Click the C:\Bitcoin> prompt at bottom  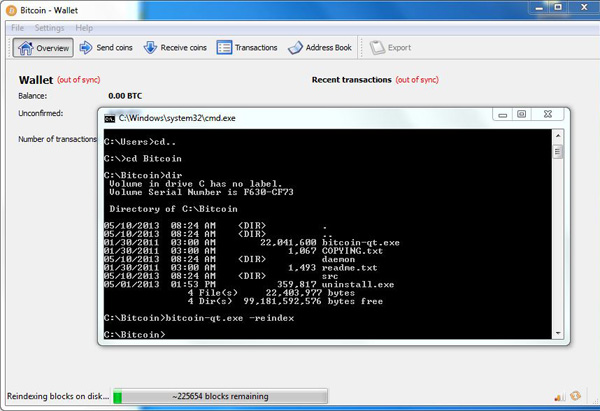(x=135, y=335)
